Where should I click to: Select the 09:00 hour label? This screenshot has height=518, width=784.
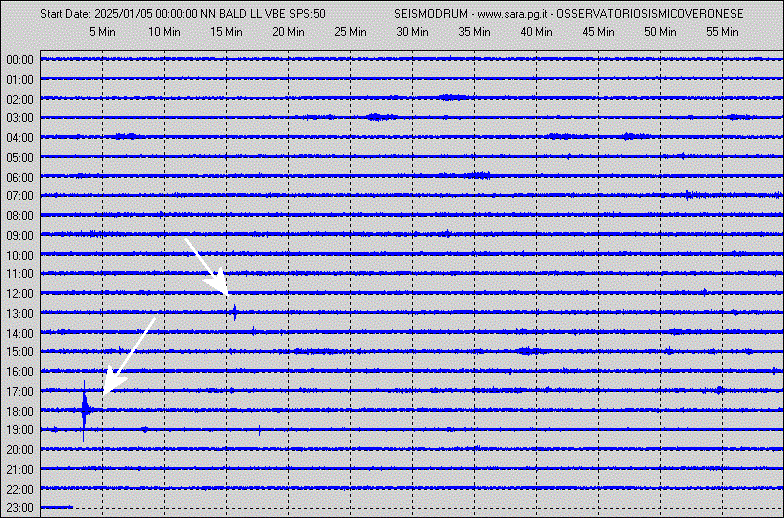point(20,236)
